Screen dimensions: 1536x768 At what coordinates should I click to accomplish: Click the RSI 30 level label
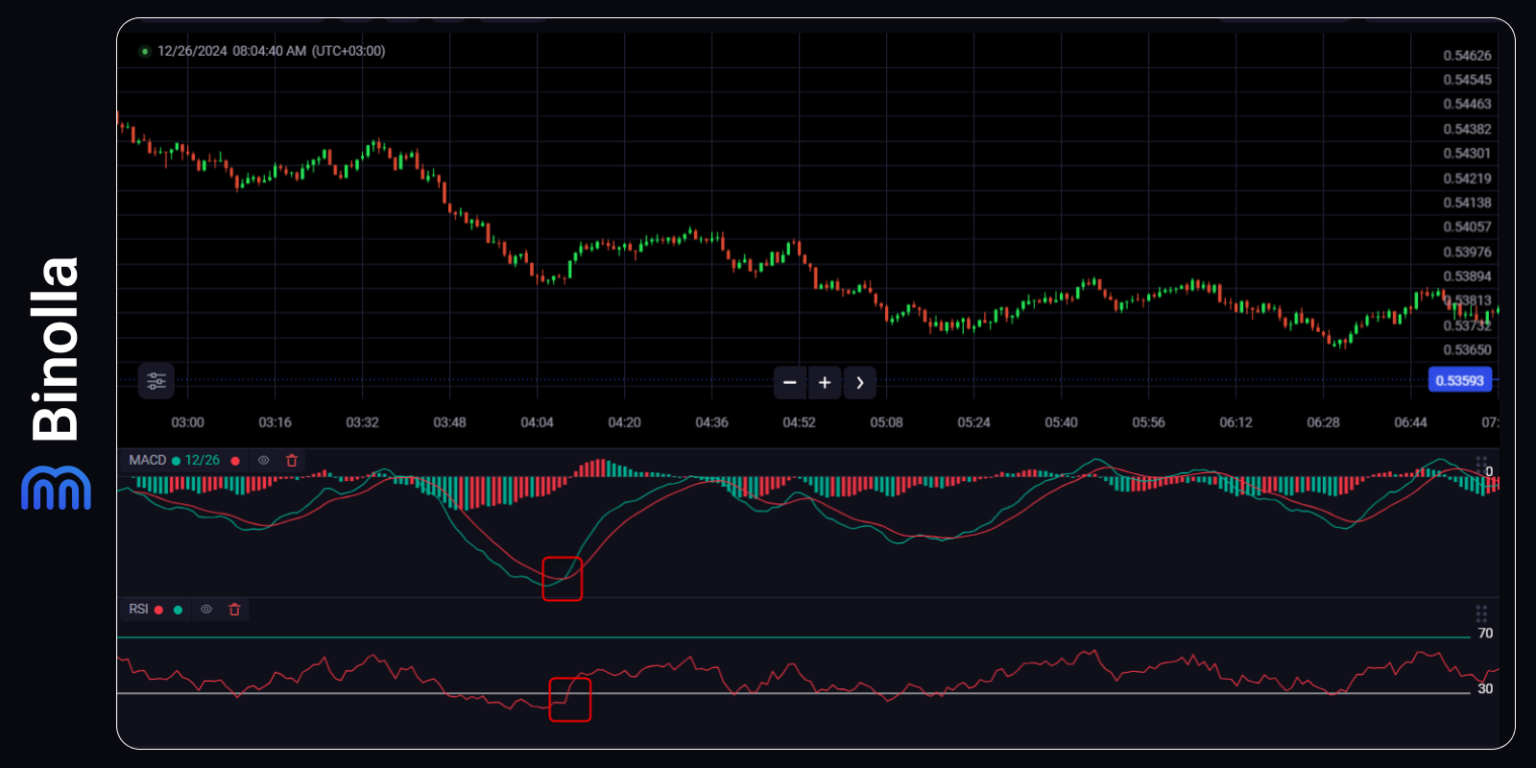click(1485, 688)
